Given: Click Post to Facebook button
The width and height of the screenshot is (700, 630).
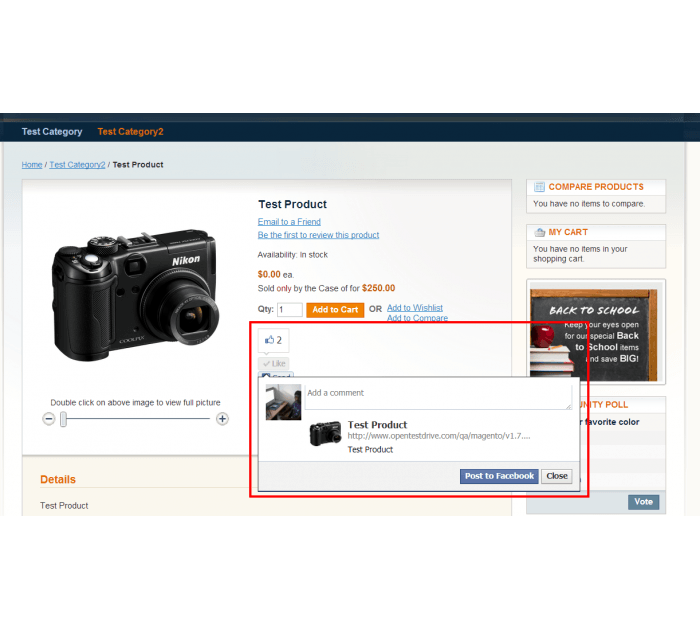Looking at the screenshot, I should (x=499, y=476).
